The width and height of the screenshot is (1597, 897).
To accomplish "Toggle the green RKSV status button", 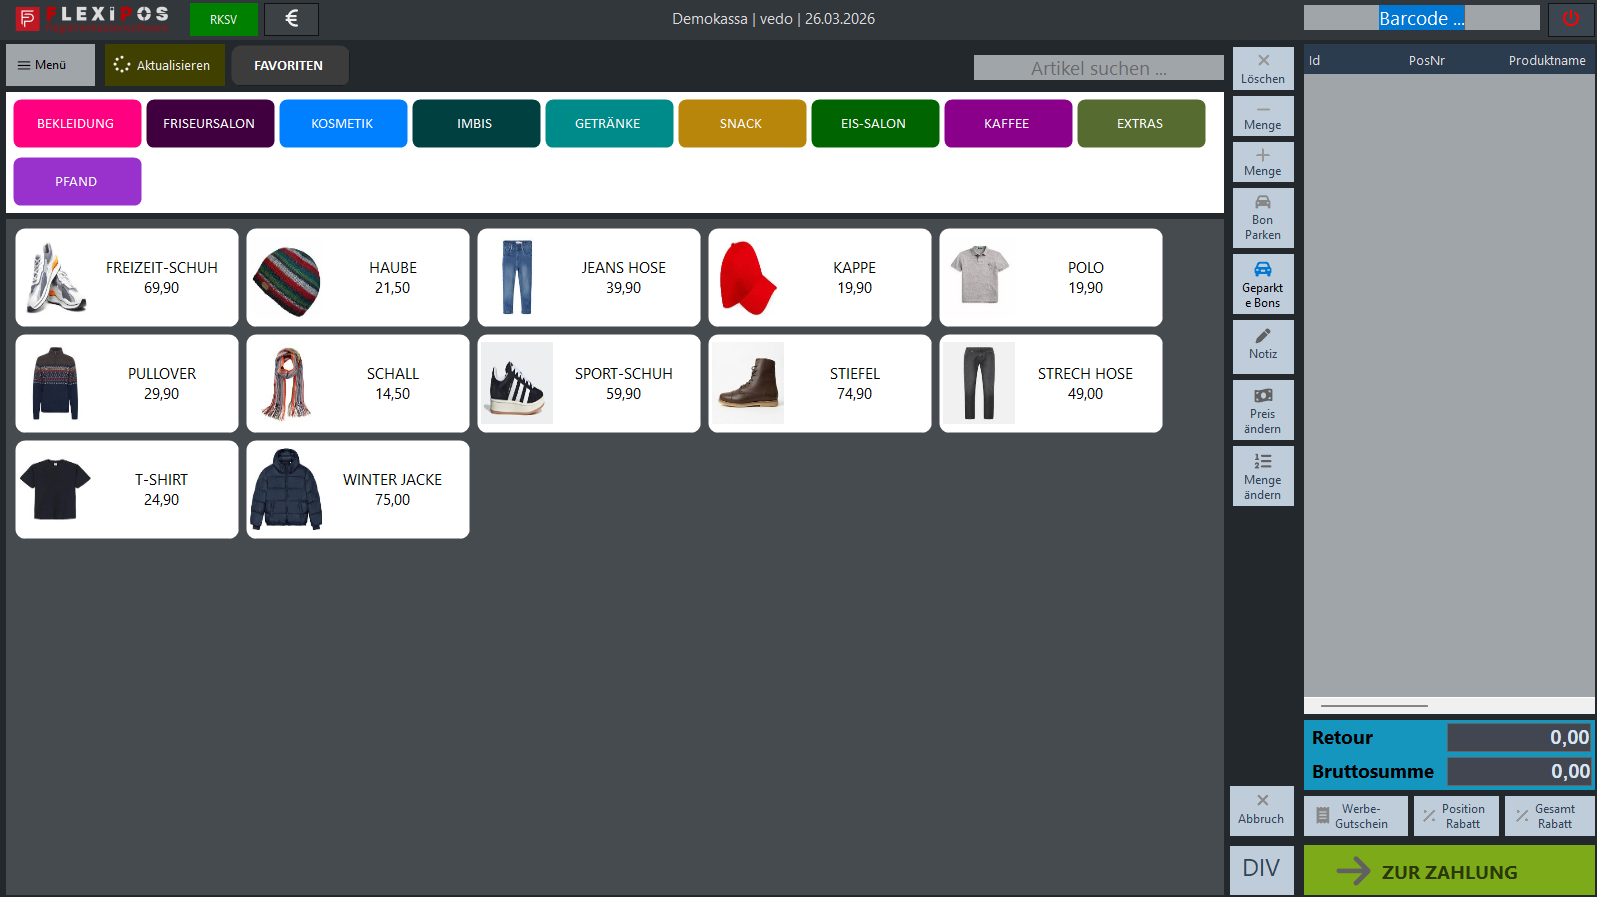I will (223, 19).
